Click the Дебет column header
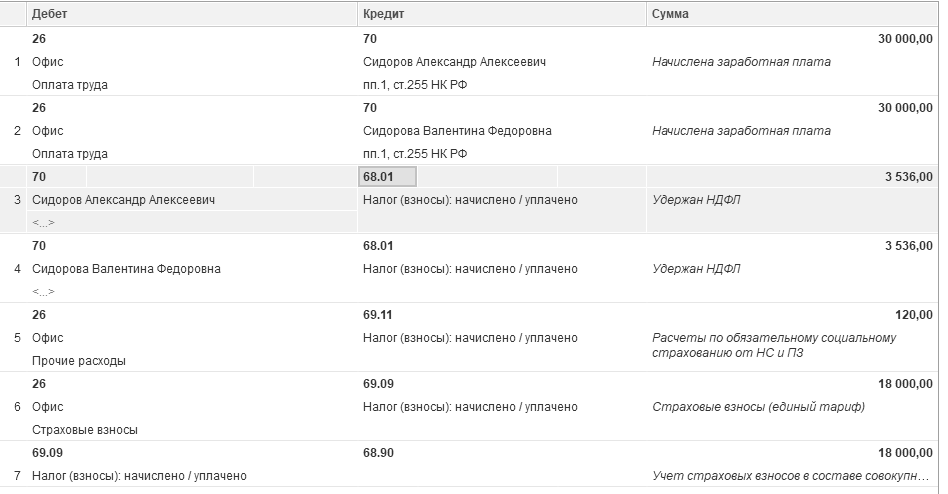Viewport: 948px width, 494px height. coord(192,14)
